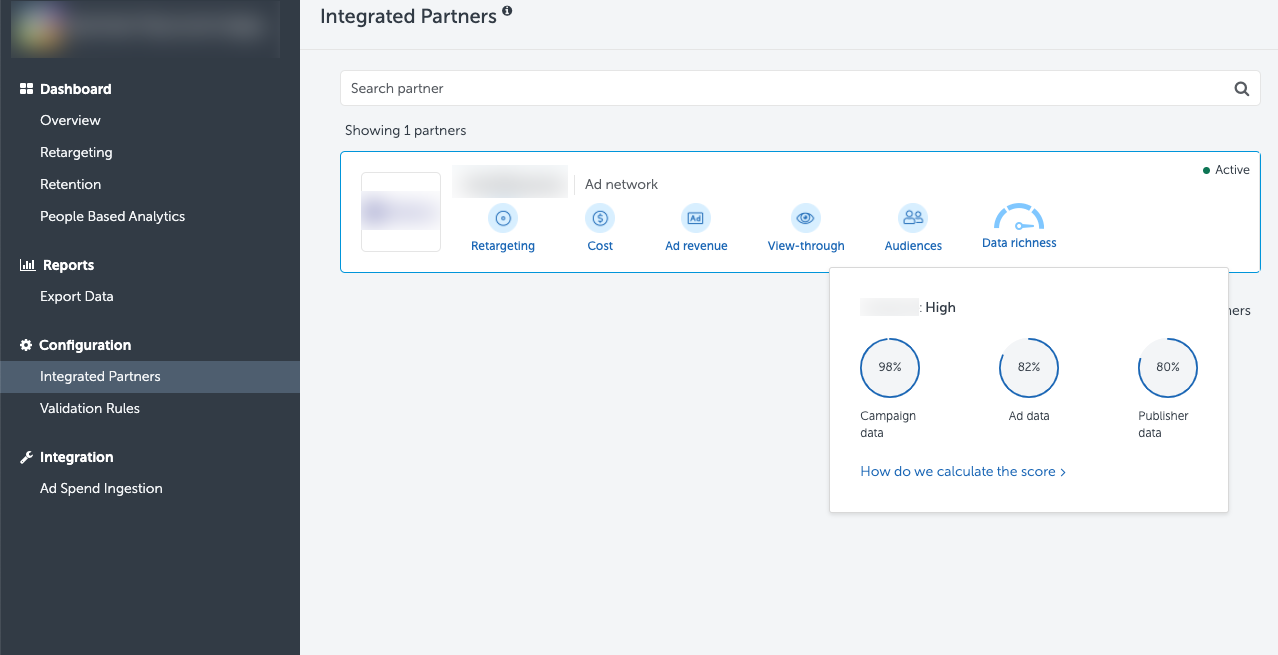Click the Configuration gear icon

coord(26,345)
